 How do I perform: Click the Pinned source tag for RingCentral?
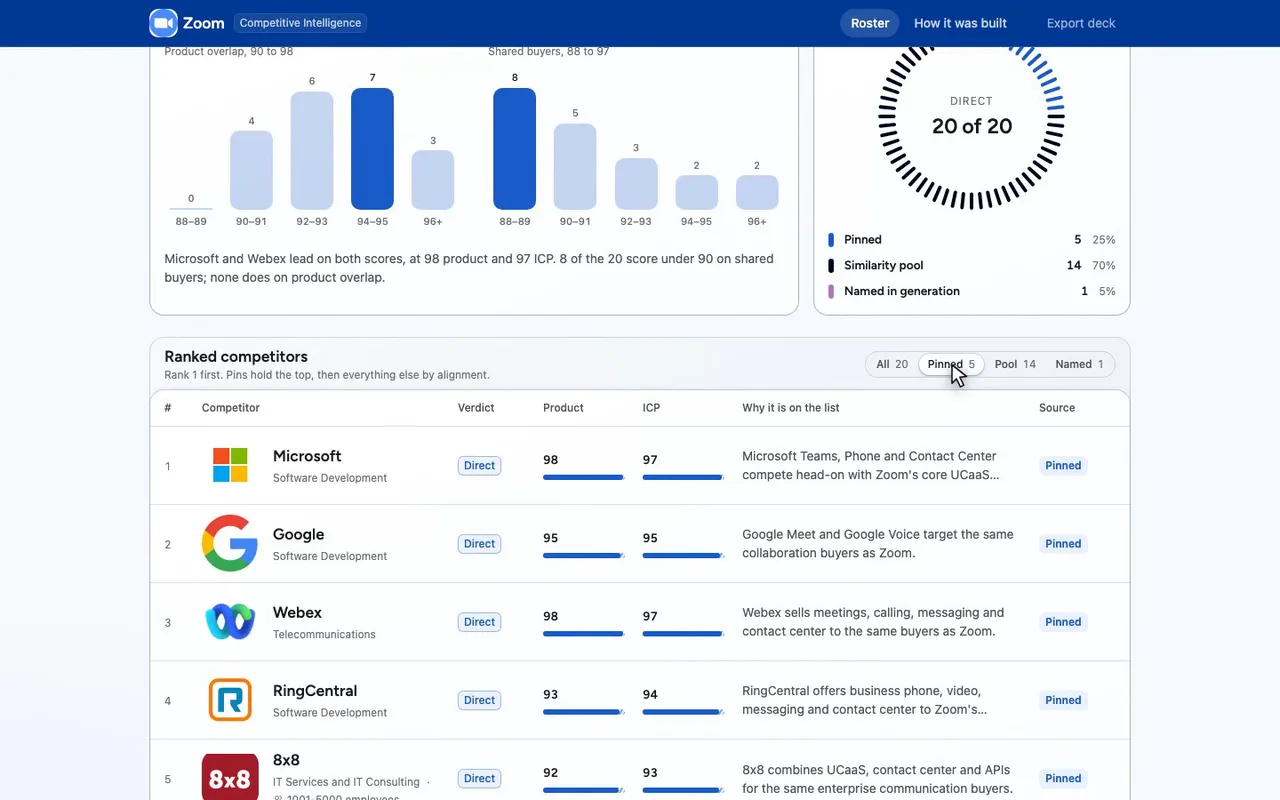pyautogui.click(x=1063, y=700)
